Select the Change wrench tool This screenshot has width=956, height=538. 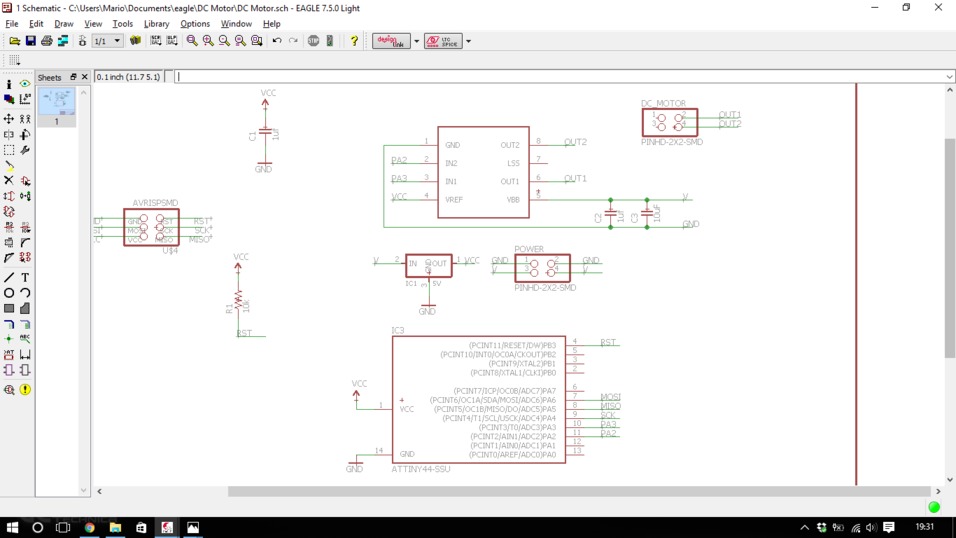25,149
